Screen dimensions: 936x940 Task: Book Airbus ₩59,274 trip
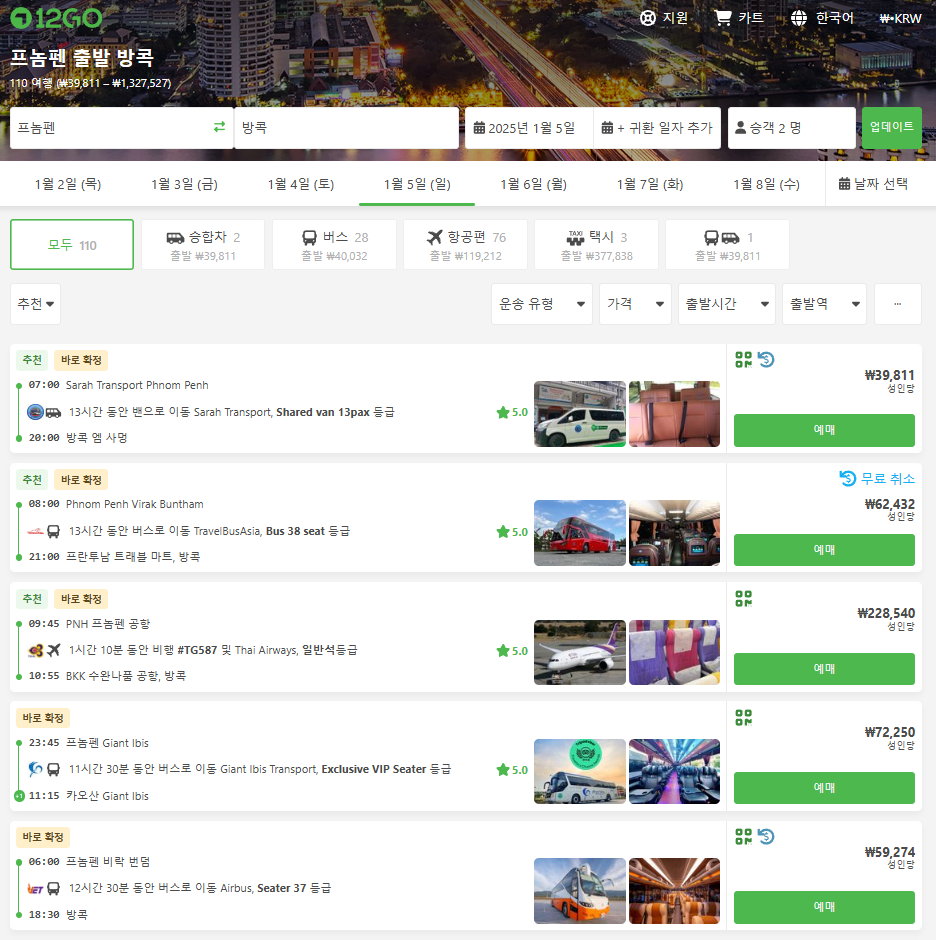click(x=824, y=907)
